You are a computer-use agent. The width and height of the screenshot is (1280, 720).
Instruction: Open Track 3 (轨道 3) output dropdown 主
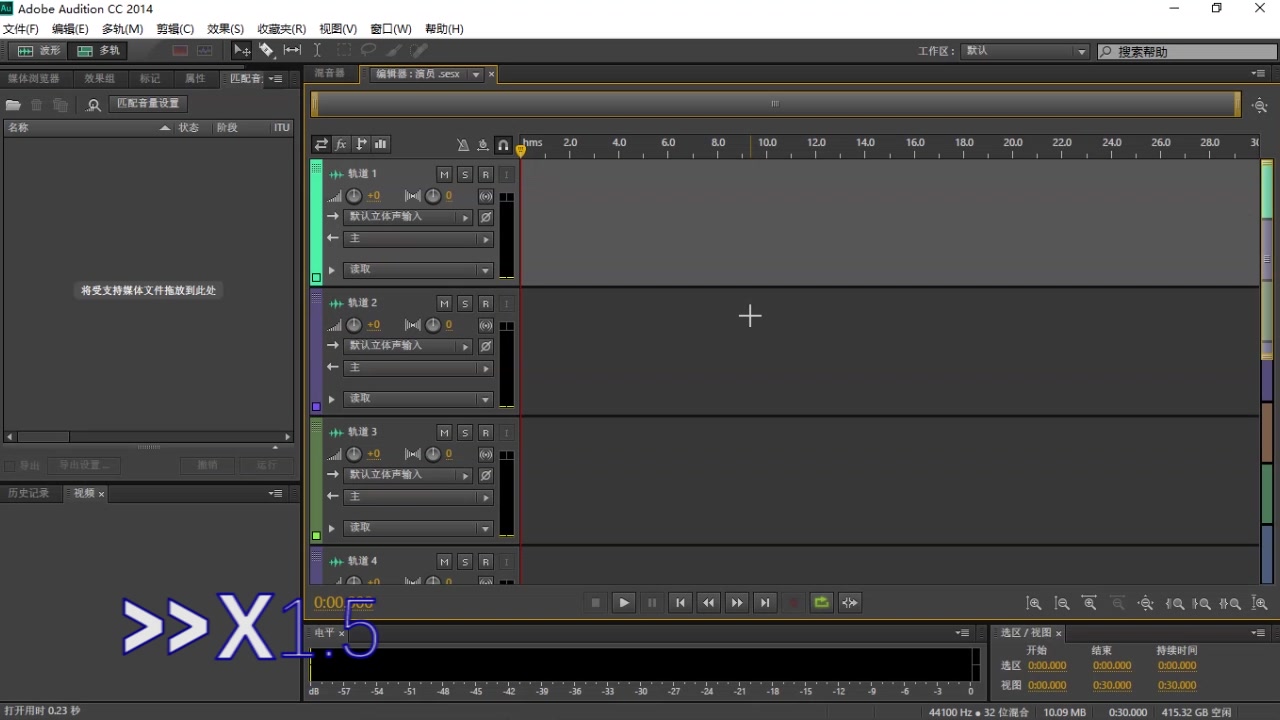(418, 497)
